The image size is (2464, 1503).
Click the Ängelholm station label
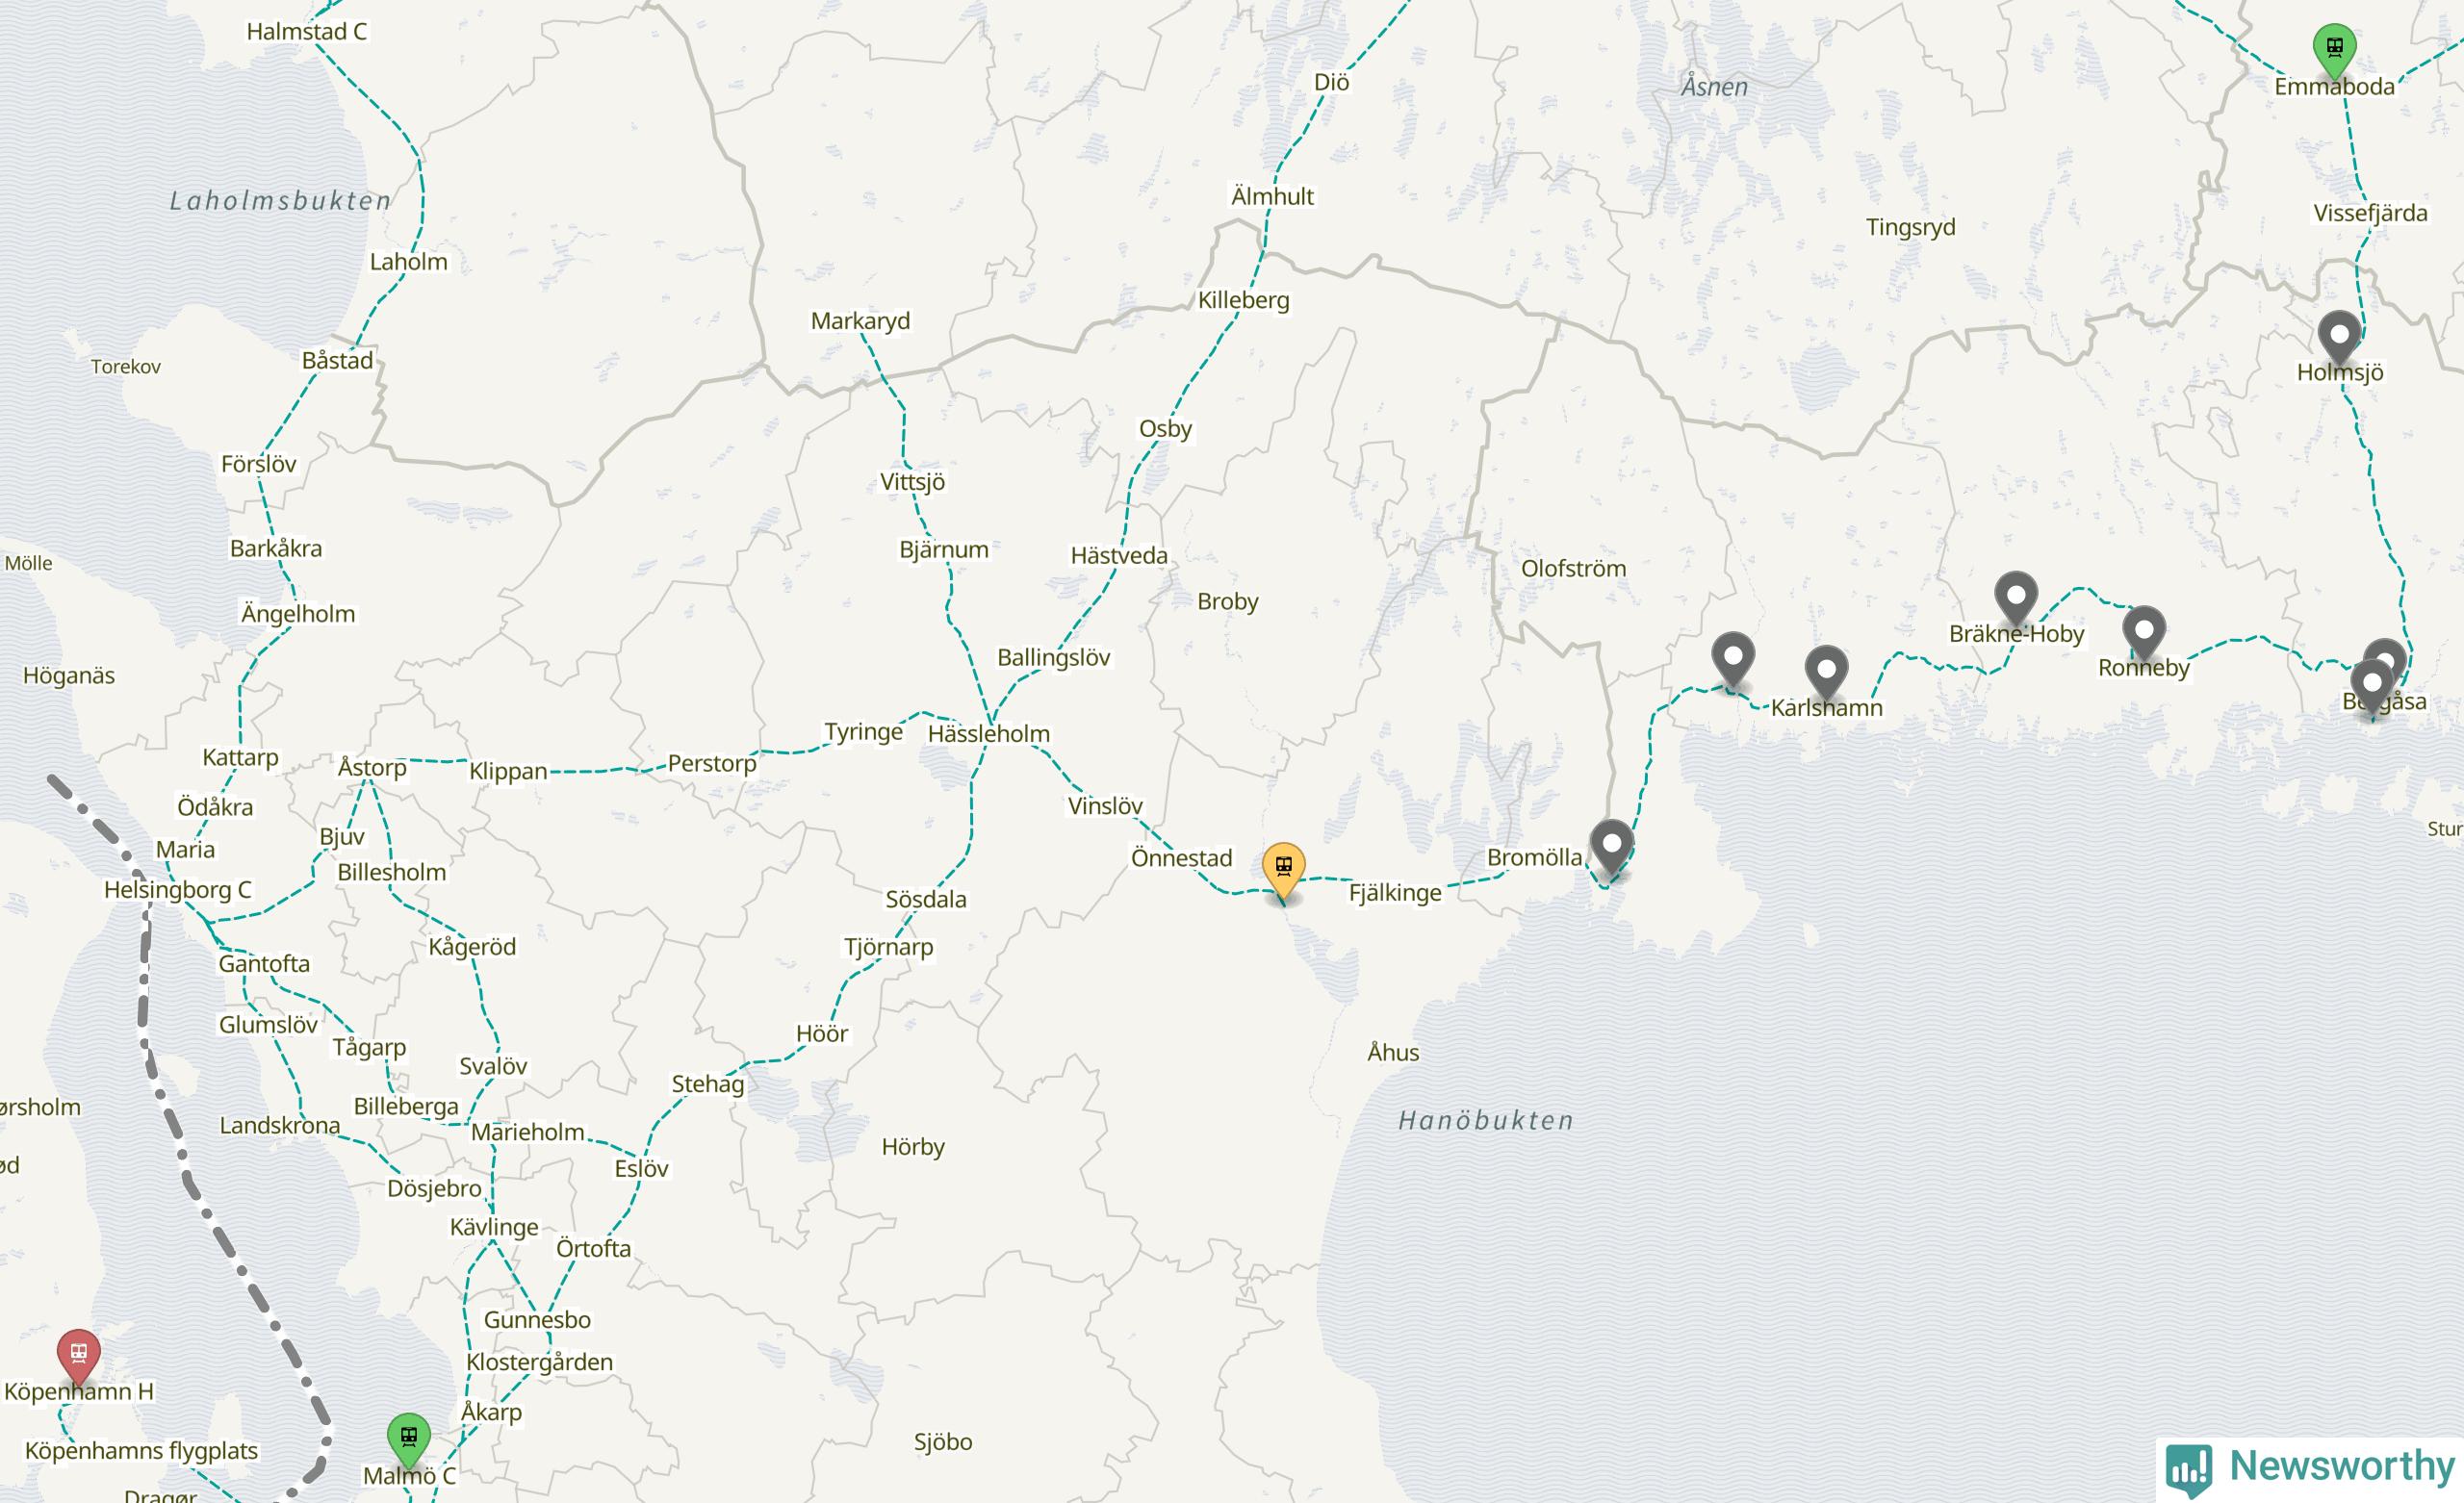[x=298, y=613]
